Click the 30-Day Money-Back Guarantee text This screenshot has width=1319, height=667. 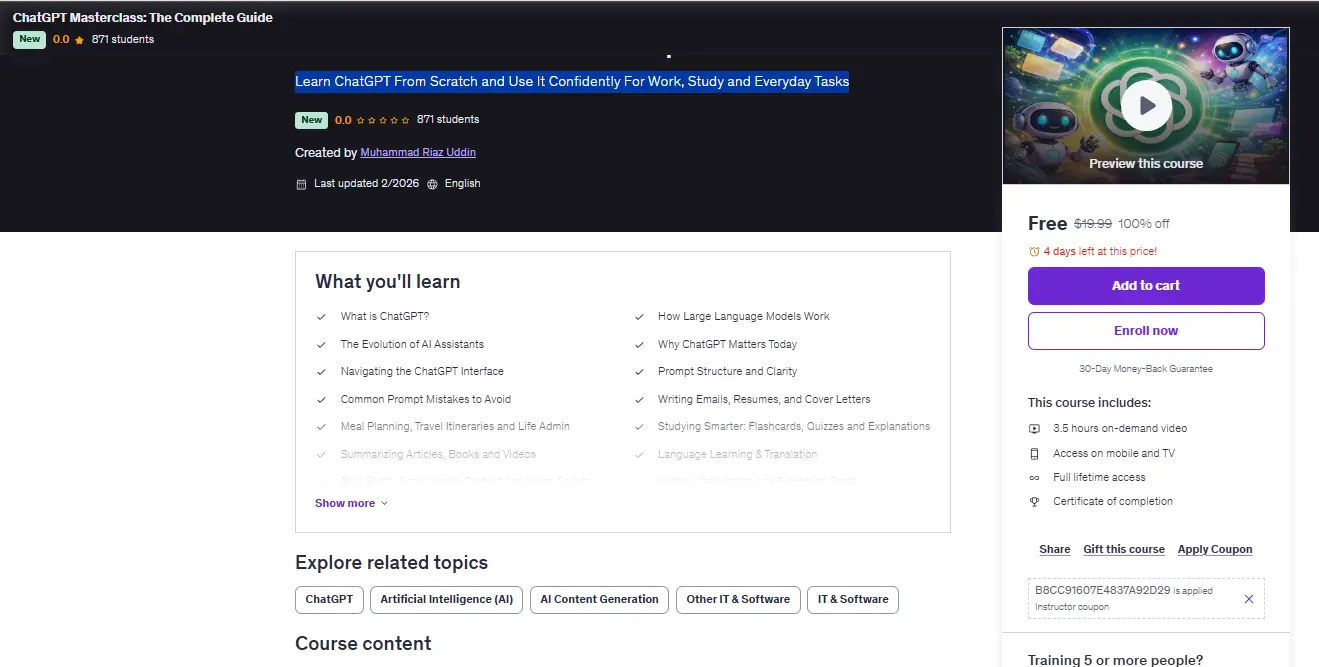[1146, 369]
